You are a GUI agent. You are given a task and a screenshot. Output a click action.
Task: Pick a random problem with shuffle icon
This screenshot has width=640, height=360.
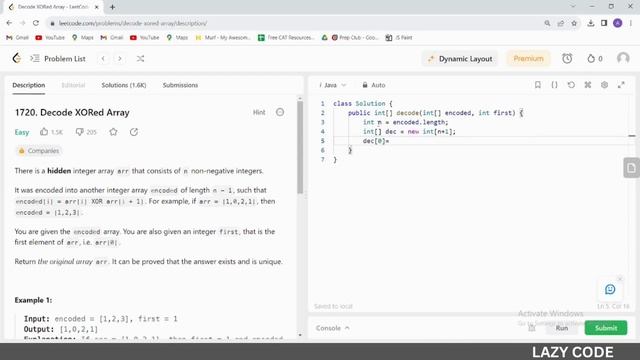pos(140,59)
